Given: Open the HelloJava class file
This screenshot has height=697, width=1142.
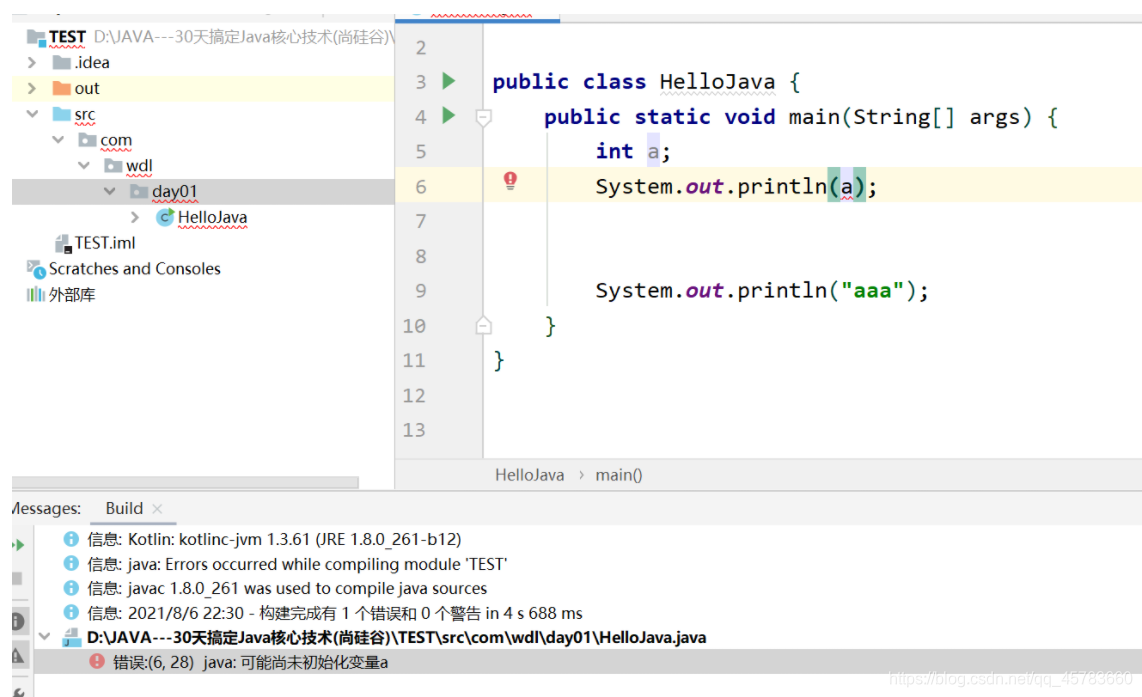Looking at the screenshot, I should (213, 217).
